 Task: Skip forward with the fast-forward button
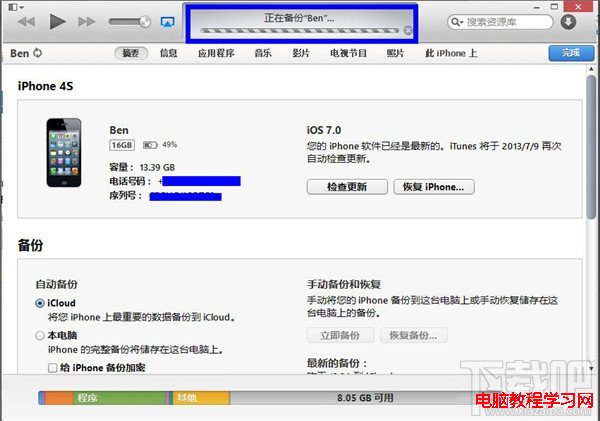tap(86, 22)
